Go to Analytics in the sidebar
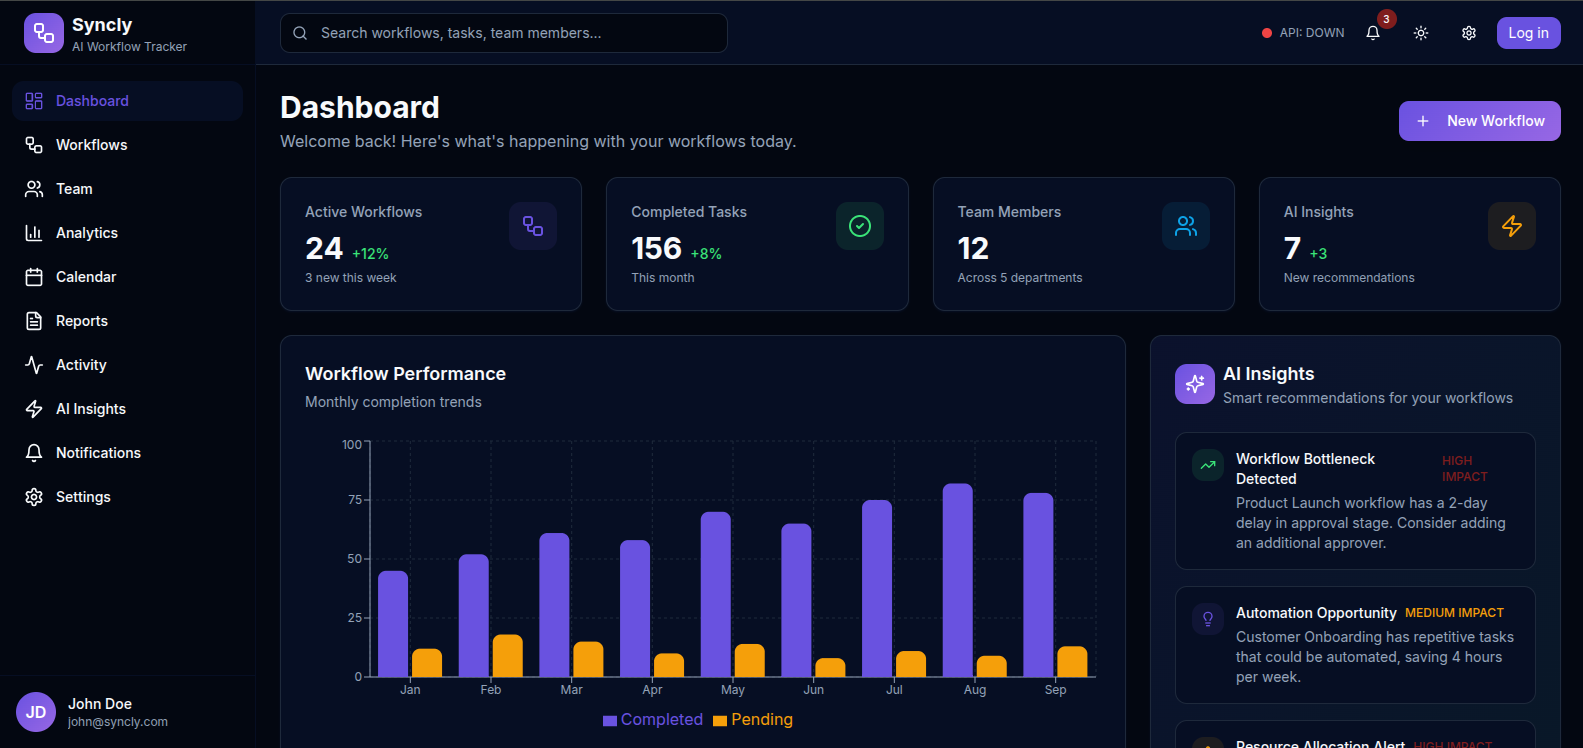The image size is (1583, 748). [87, 233]
